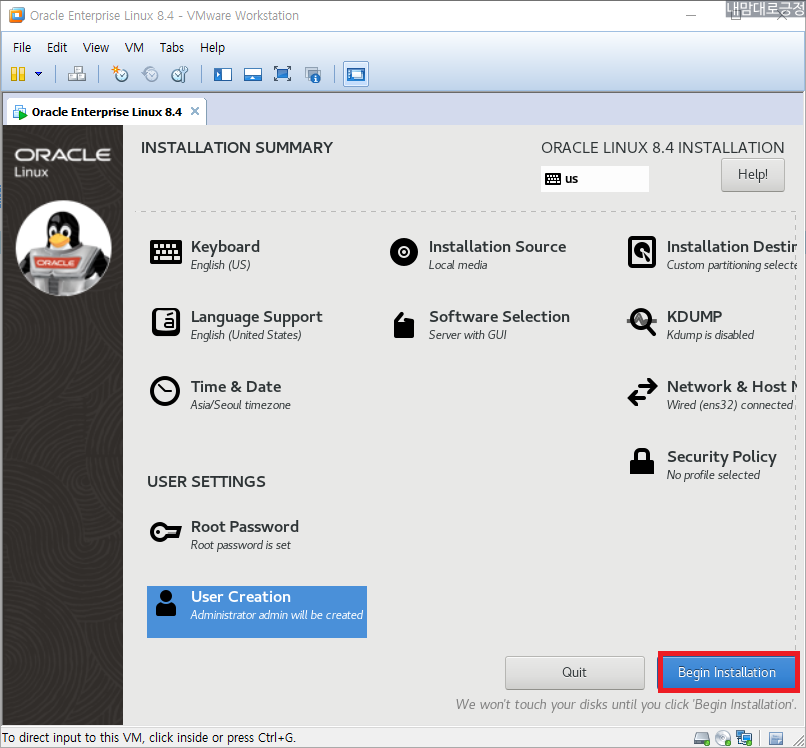Open Time & Date via clock icon
The image size is (806, 748).
(x=165, y=391)
